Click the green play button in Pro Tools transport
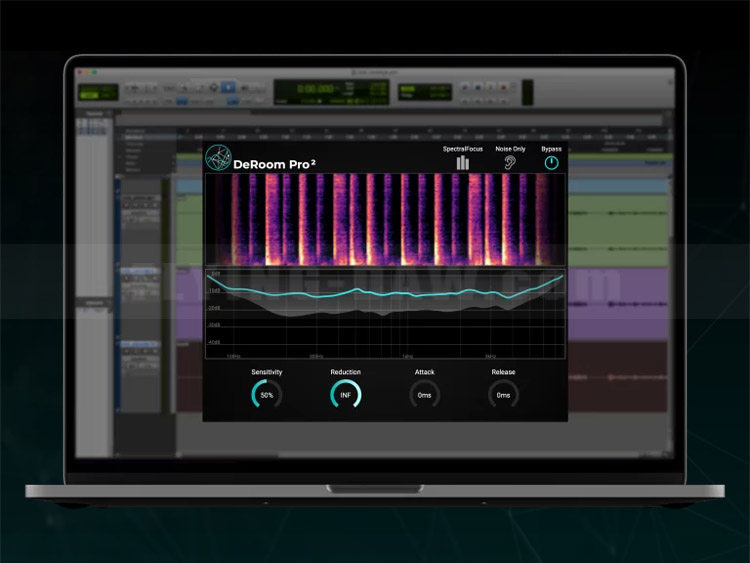Viewport: 750px width, 563px height. pyautogui.click(x=490, y=88)
